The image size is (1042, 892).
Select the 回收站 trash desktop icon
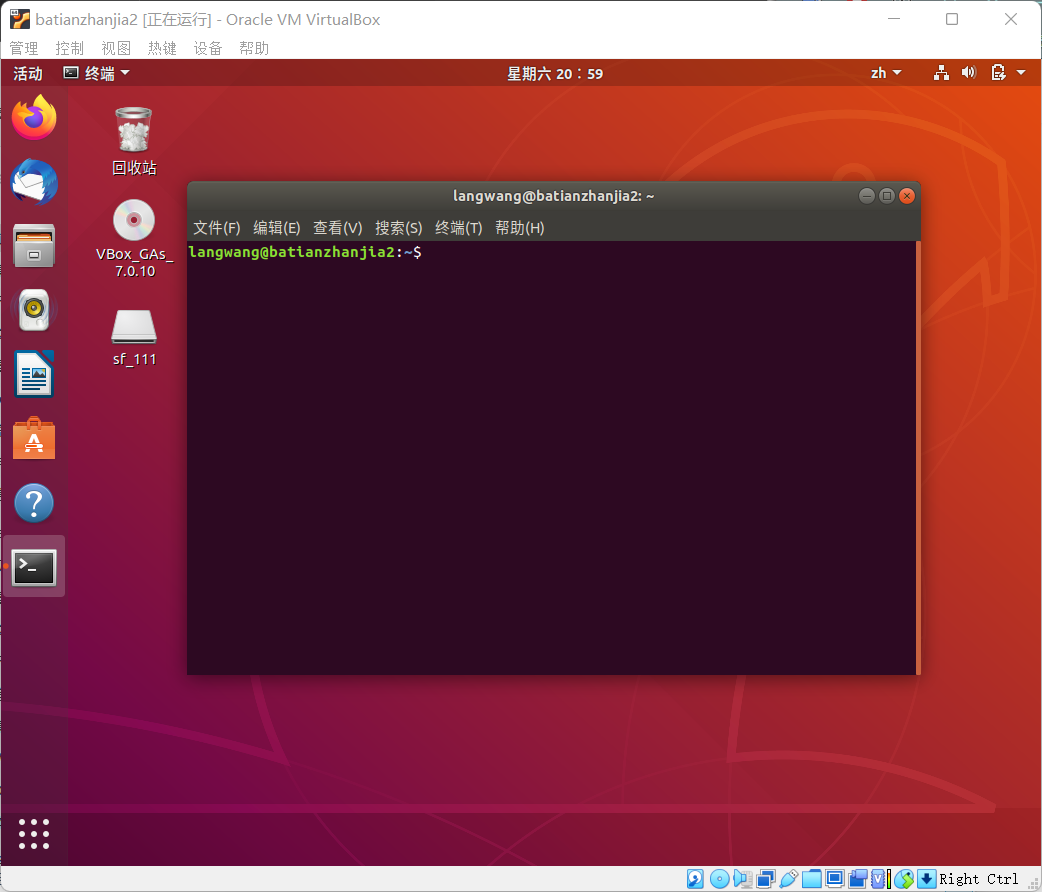click(134, 141)
